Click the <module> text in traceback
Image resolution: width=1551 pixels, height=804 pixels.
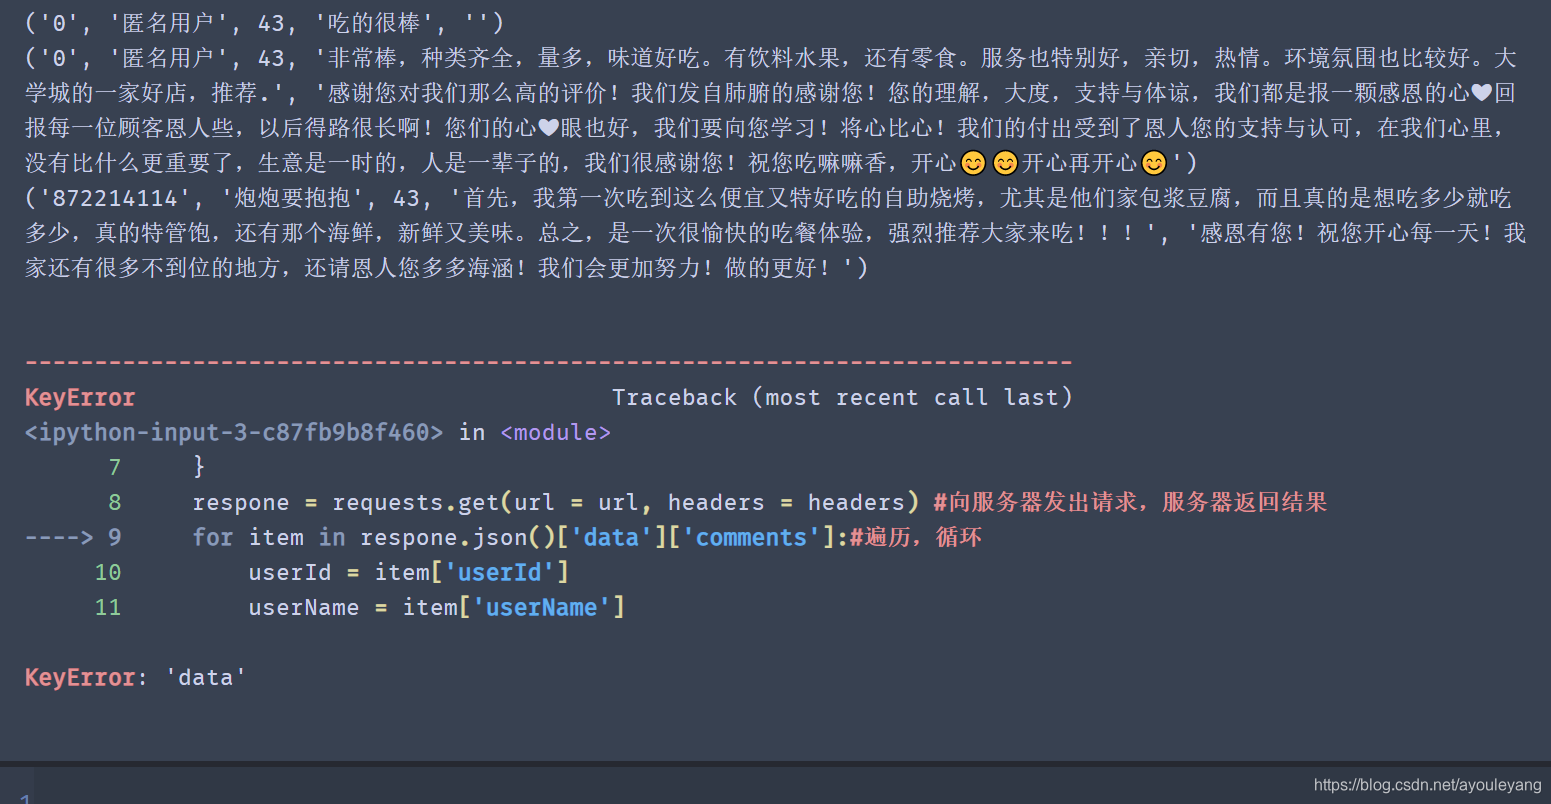pyautogui.click(x=555, y=432)
